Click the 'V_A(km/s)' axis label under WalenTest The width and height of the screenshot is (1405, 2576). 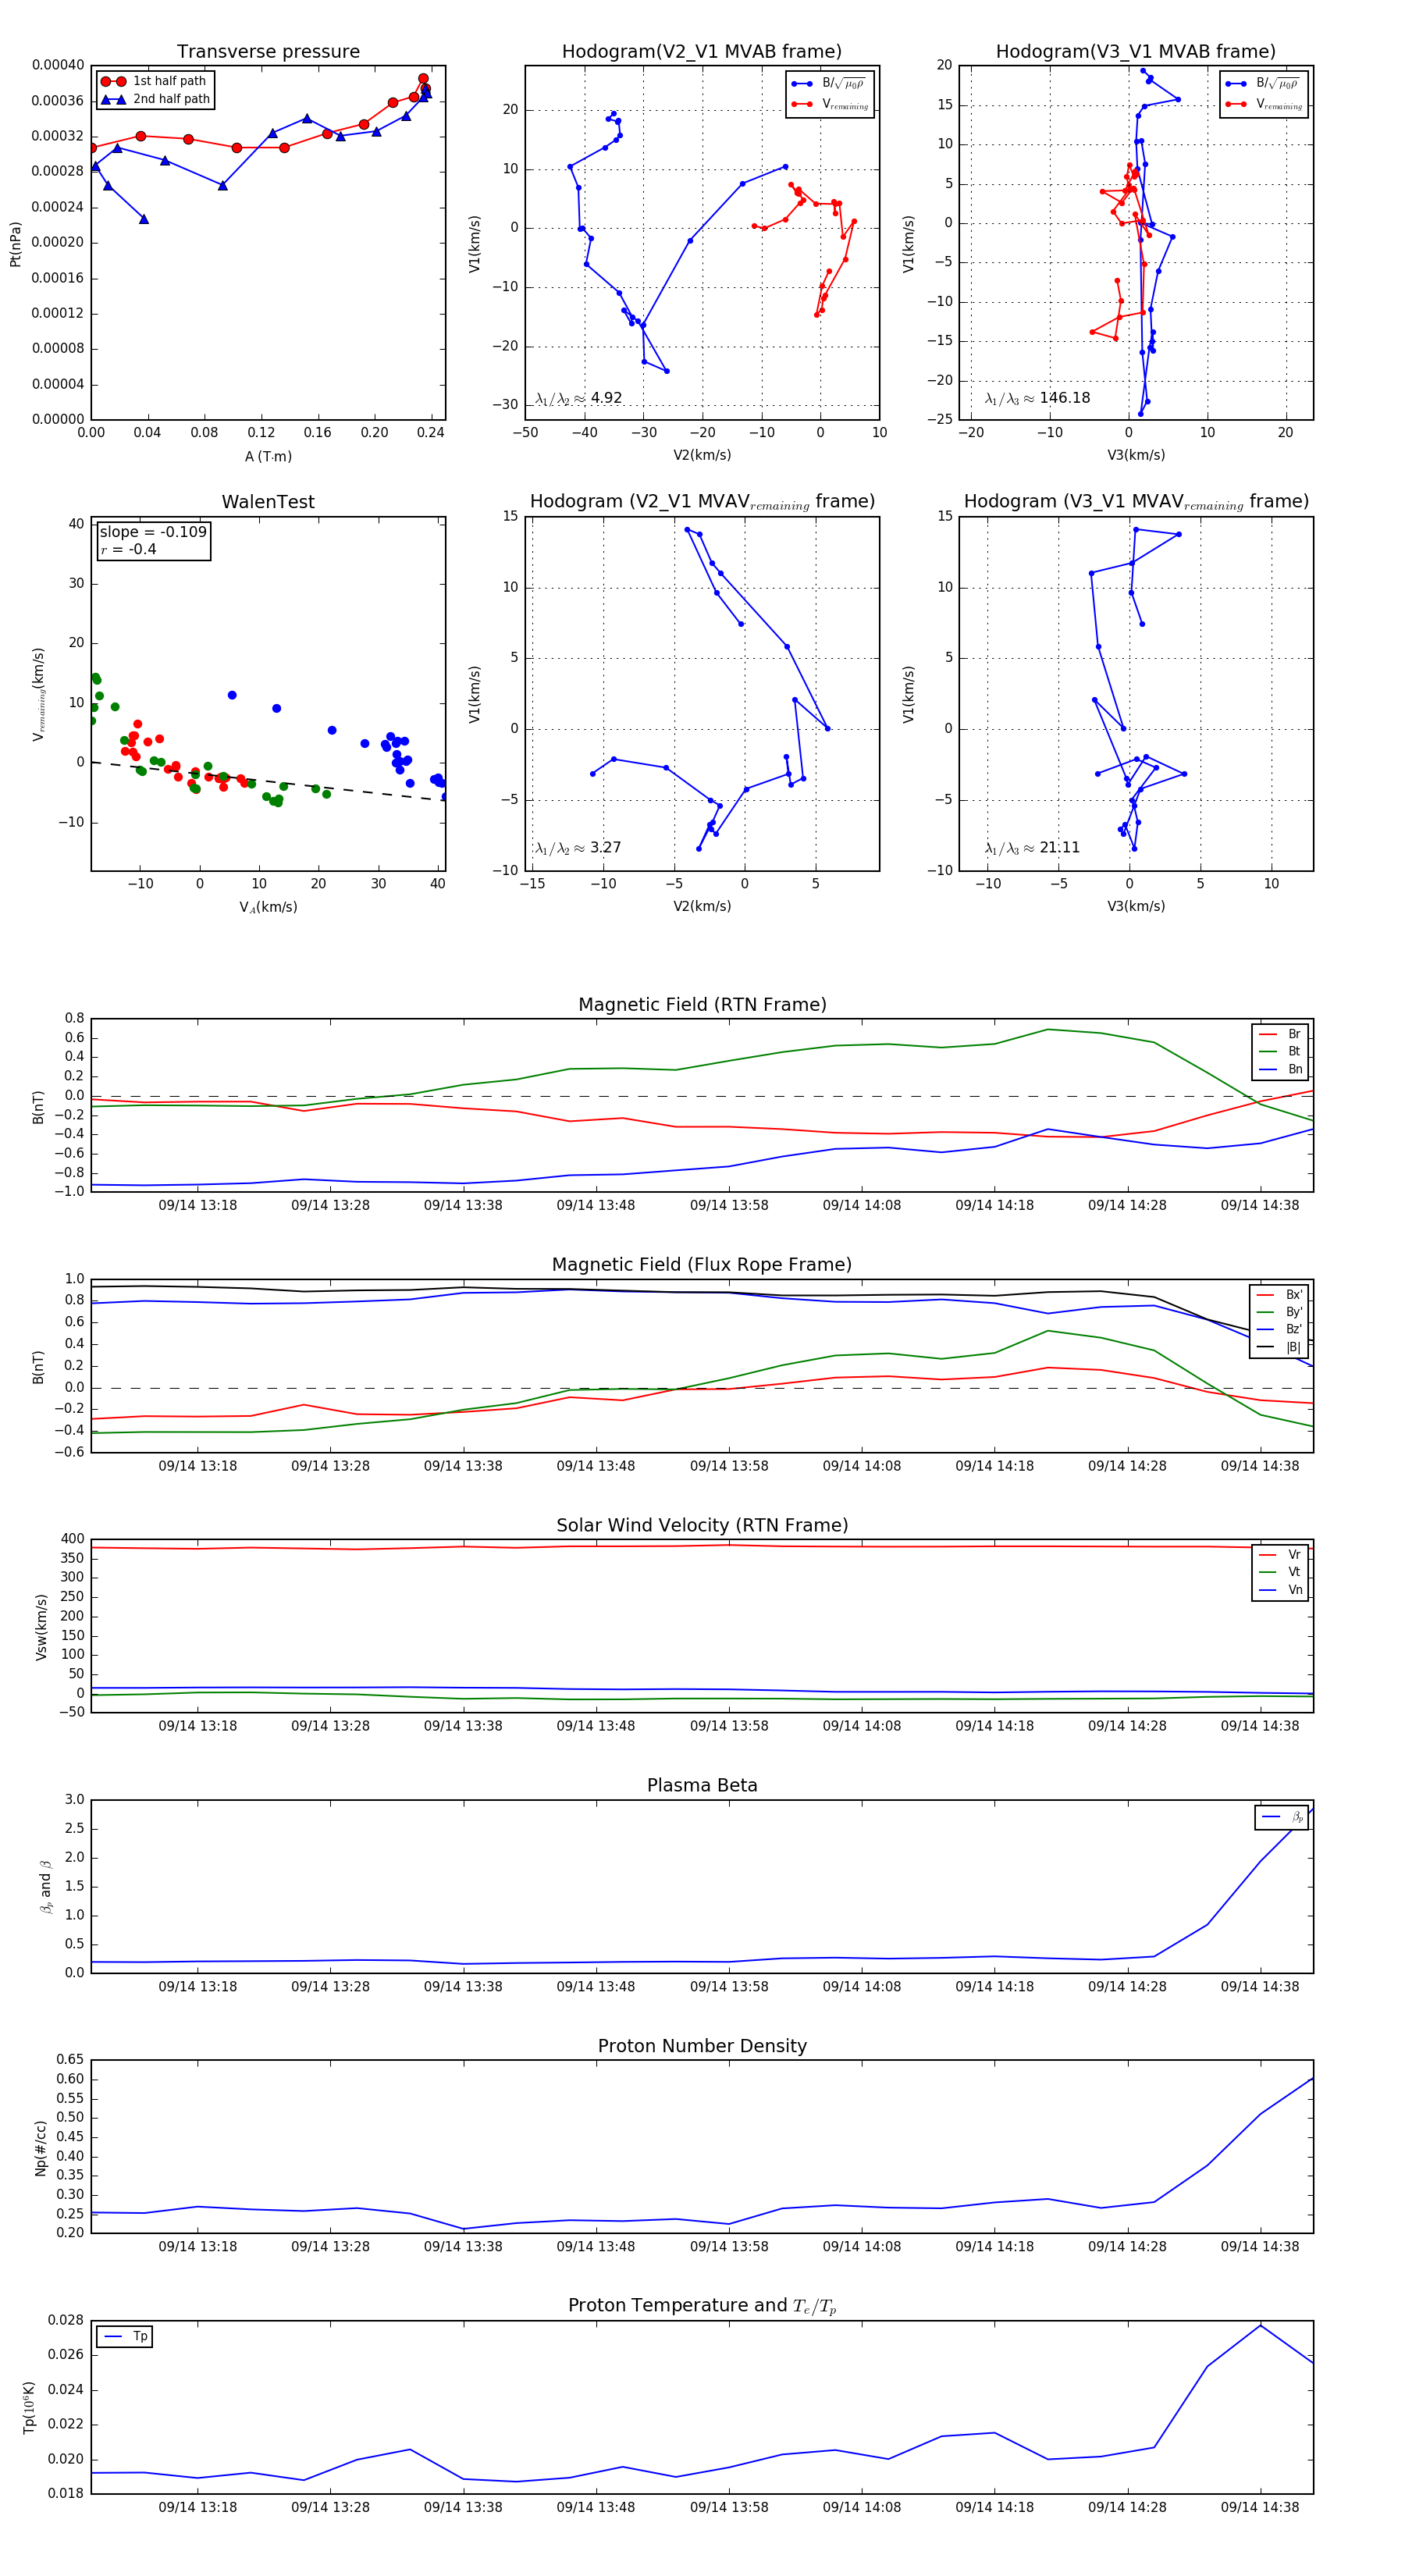tap(268, 907)
